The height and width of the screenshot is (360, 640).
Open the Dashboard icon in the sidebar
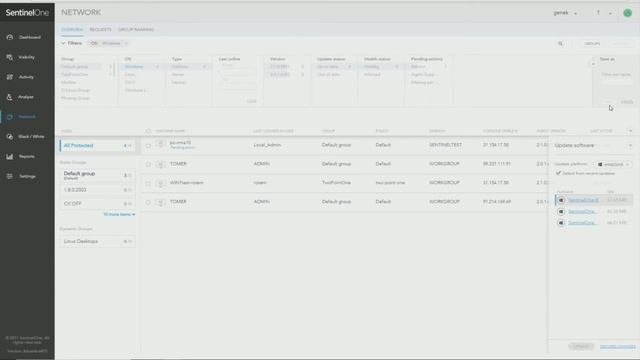tap(10, 37)
